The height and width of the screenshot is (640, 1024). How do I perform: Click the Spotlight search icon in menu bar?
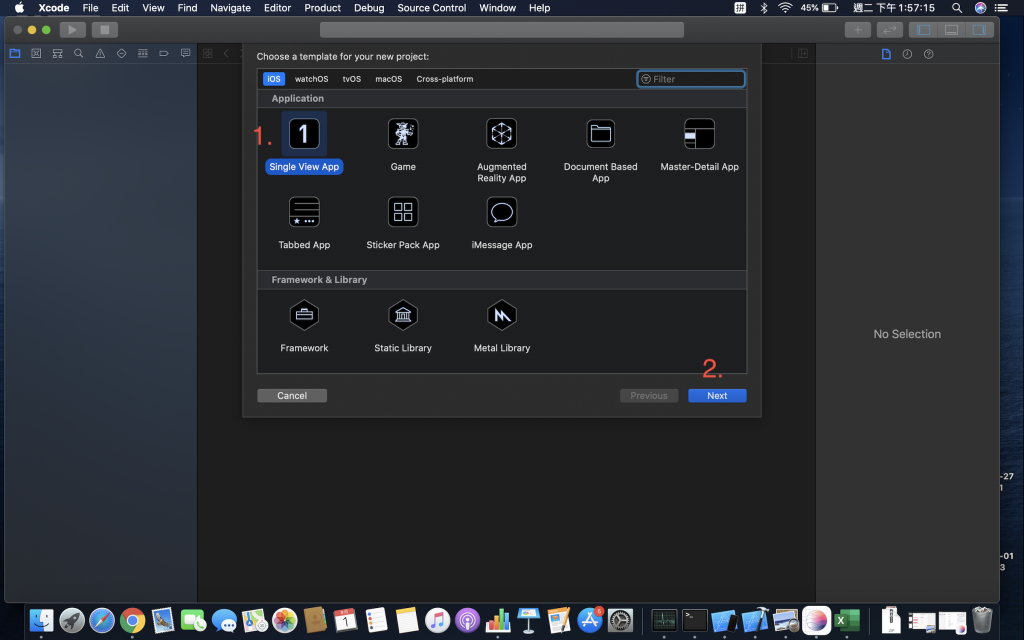[x=957, y=8]
